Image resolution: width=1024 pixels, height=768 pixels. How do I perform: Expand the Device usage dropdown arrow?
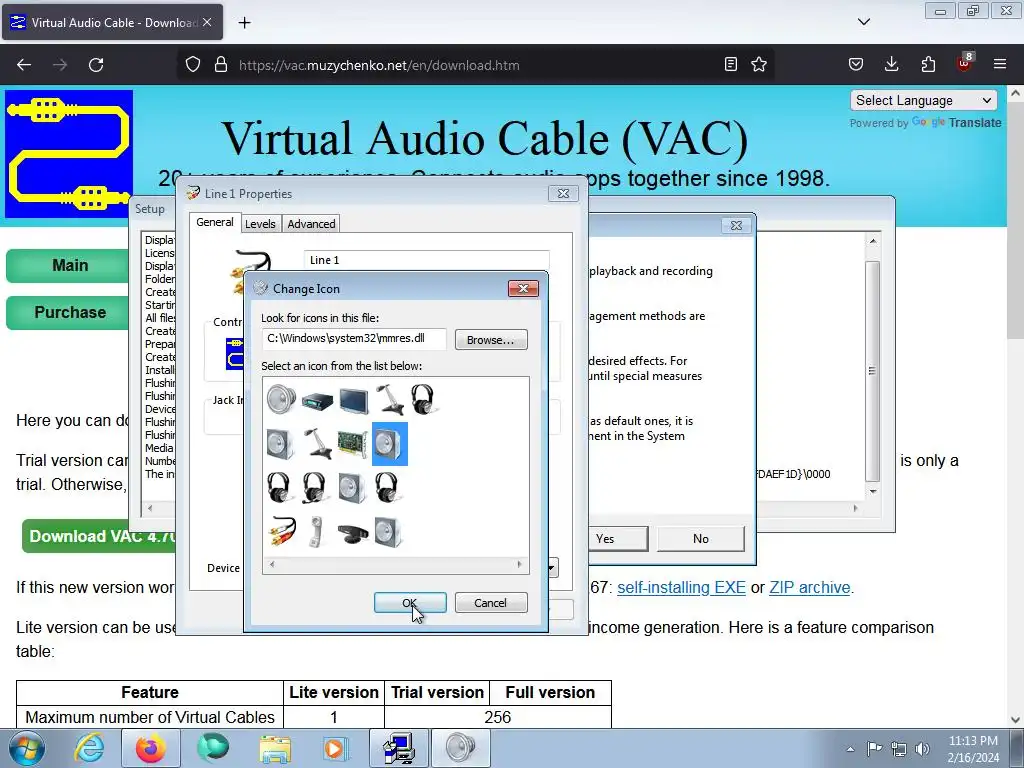point(552,568)
